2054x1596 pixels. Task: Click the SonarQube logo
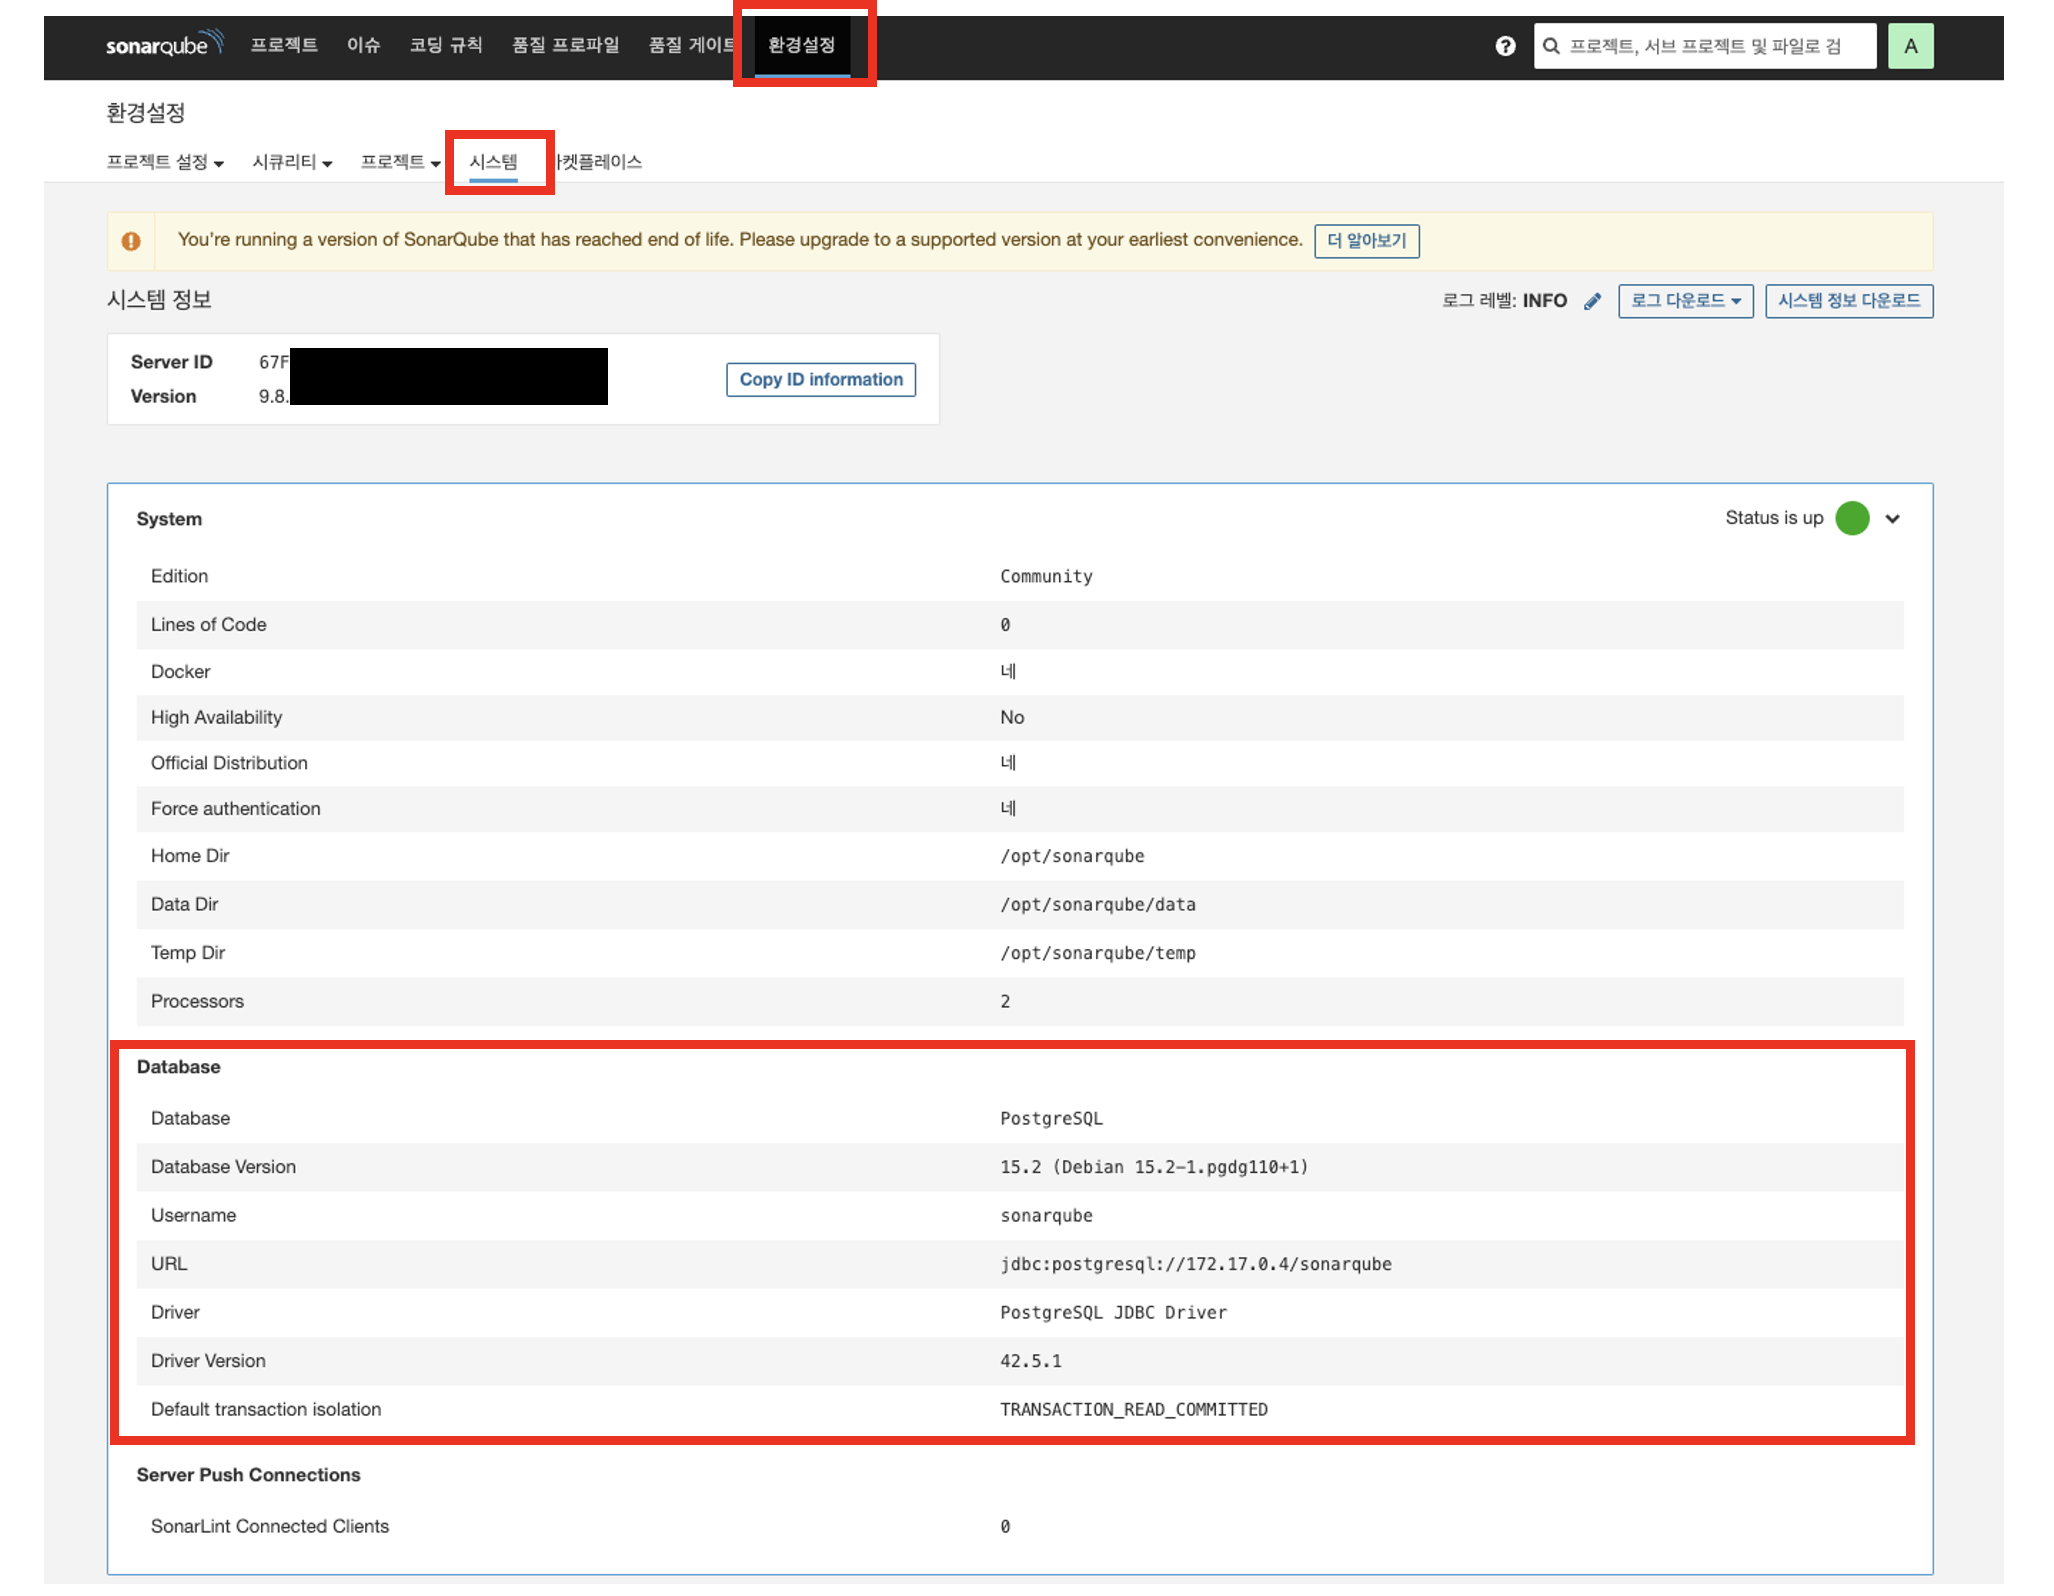163,45
